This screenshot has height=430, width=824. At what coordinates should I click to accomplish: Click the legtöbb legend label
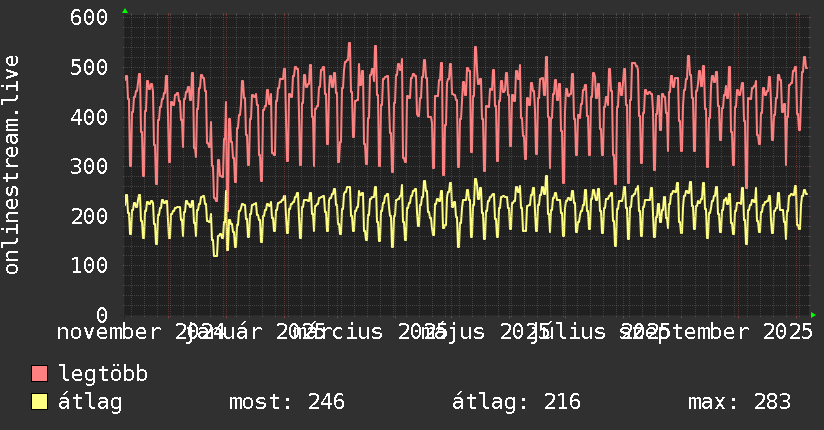click(103, 374)
